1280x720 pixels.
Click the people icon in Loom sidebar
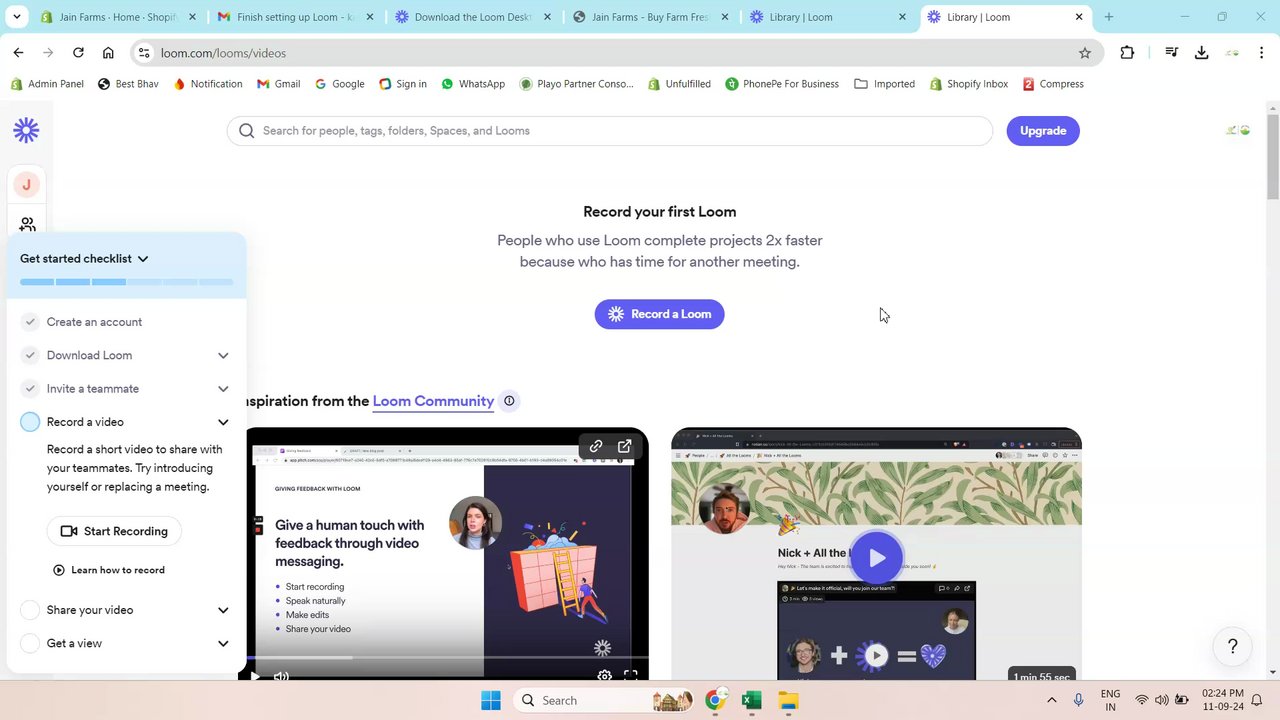[27, 224]
